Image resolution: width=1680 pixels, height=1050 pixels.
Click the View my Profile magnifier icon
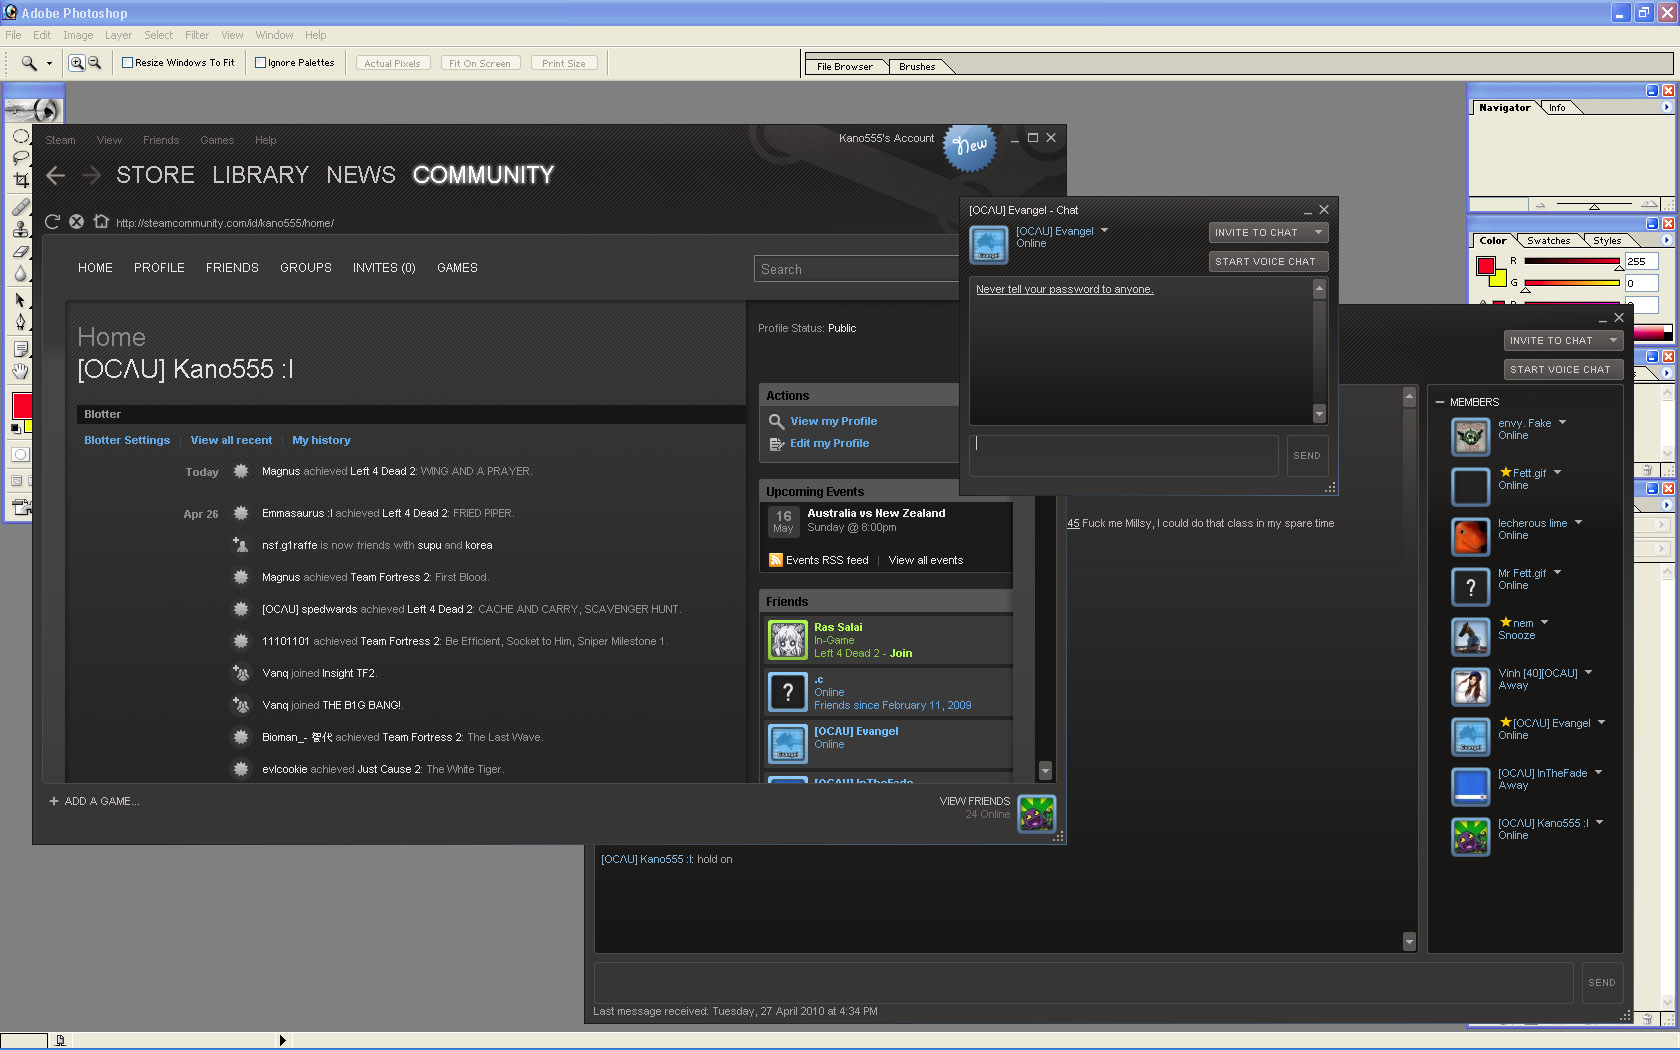[x=776, y=421]
